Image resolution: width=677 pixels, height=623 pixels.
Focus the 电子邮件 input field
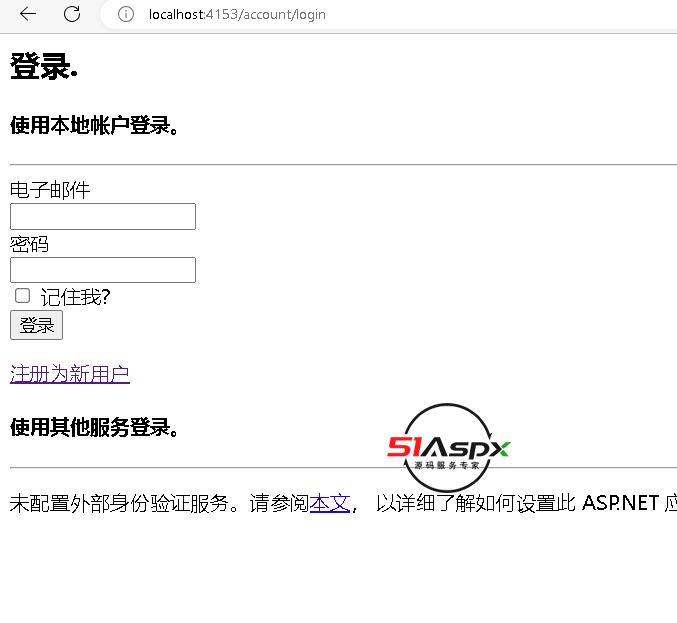coord(102,216)
